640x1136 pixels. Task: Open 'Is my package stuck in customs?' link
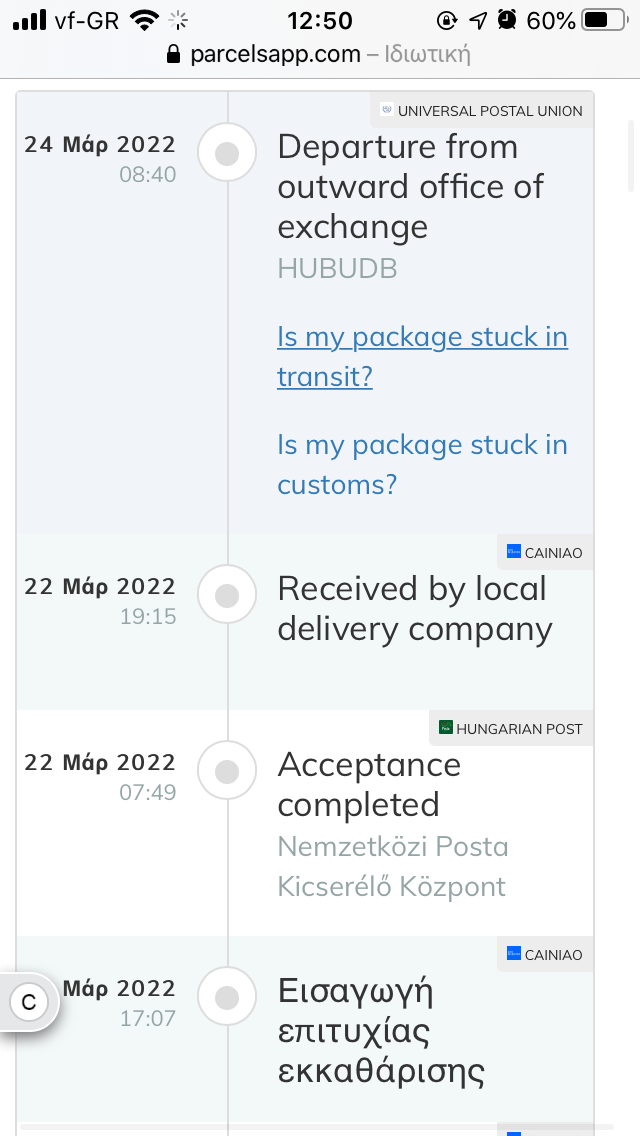click(x=422, y=464)
